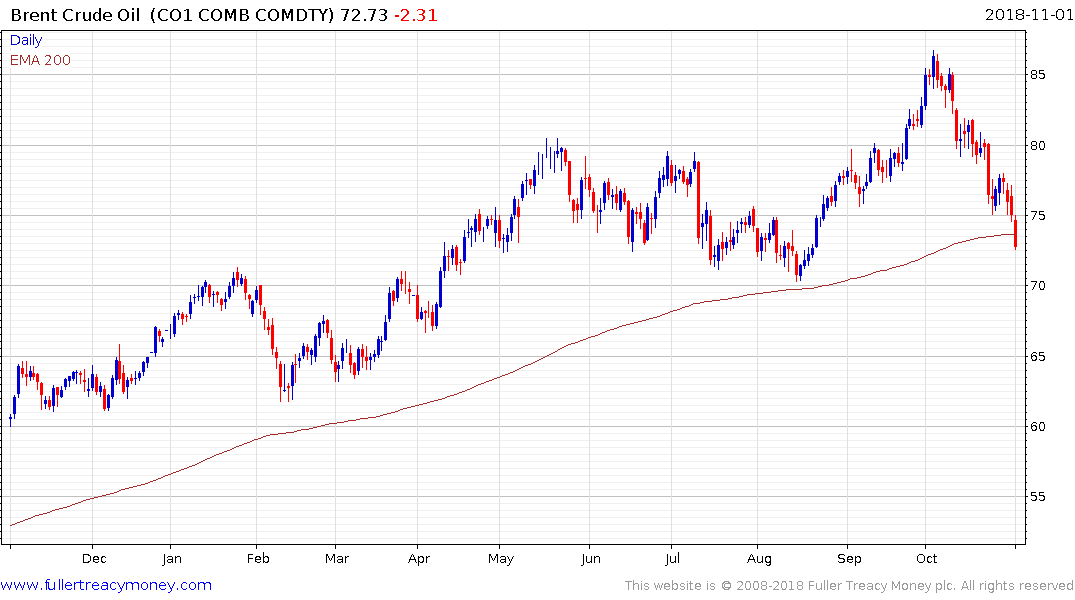Click the last price value 72.73
The image size is (1075, 600).
pyautogui.click(x=364, y=15)
